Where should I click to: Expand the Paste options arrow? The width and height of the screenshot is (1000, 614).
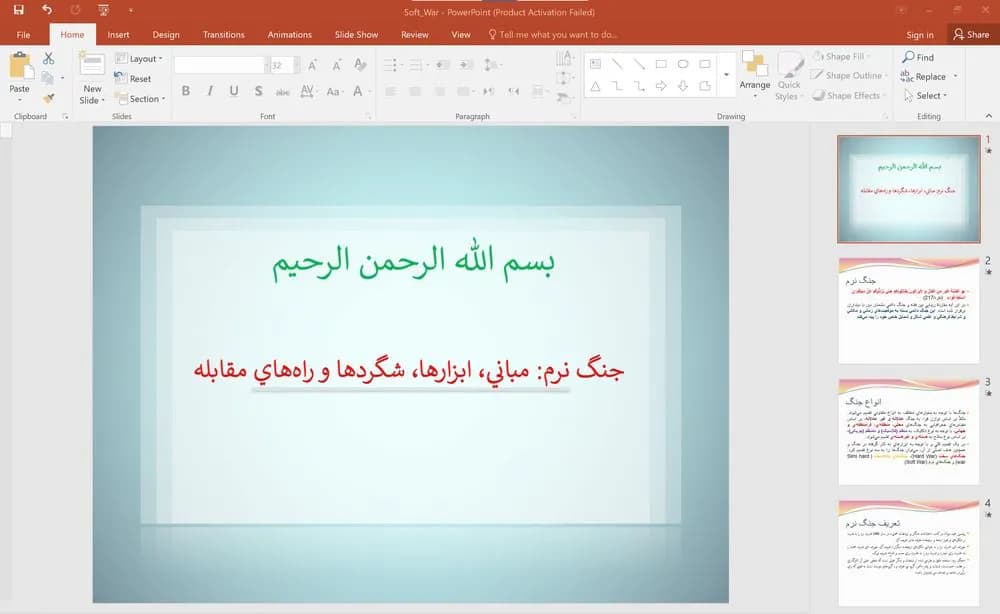19,100
